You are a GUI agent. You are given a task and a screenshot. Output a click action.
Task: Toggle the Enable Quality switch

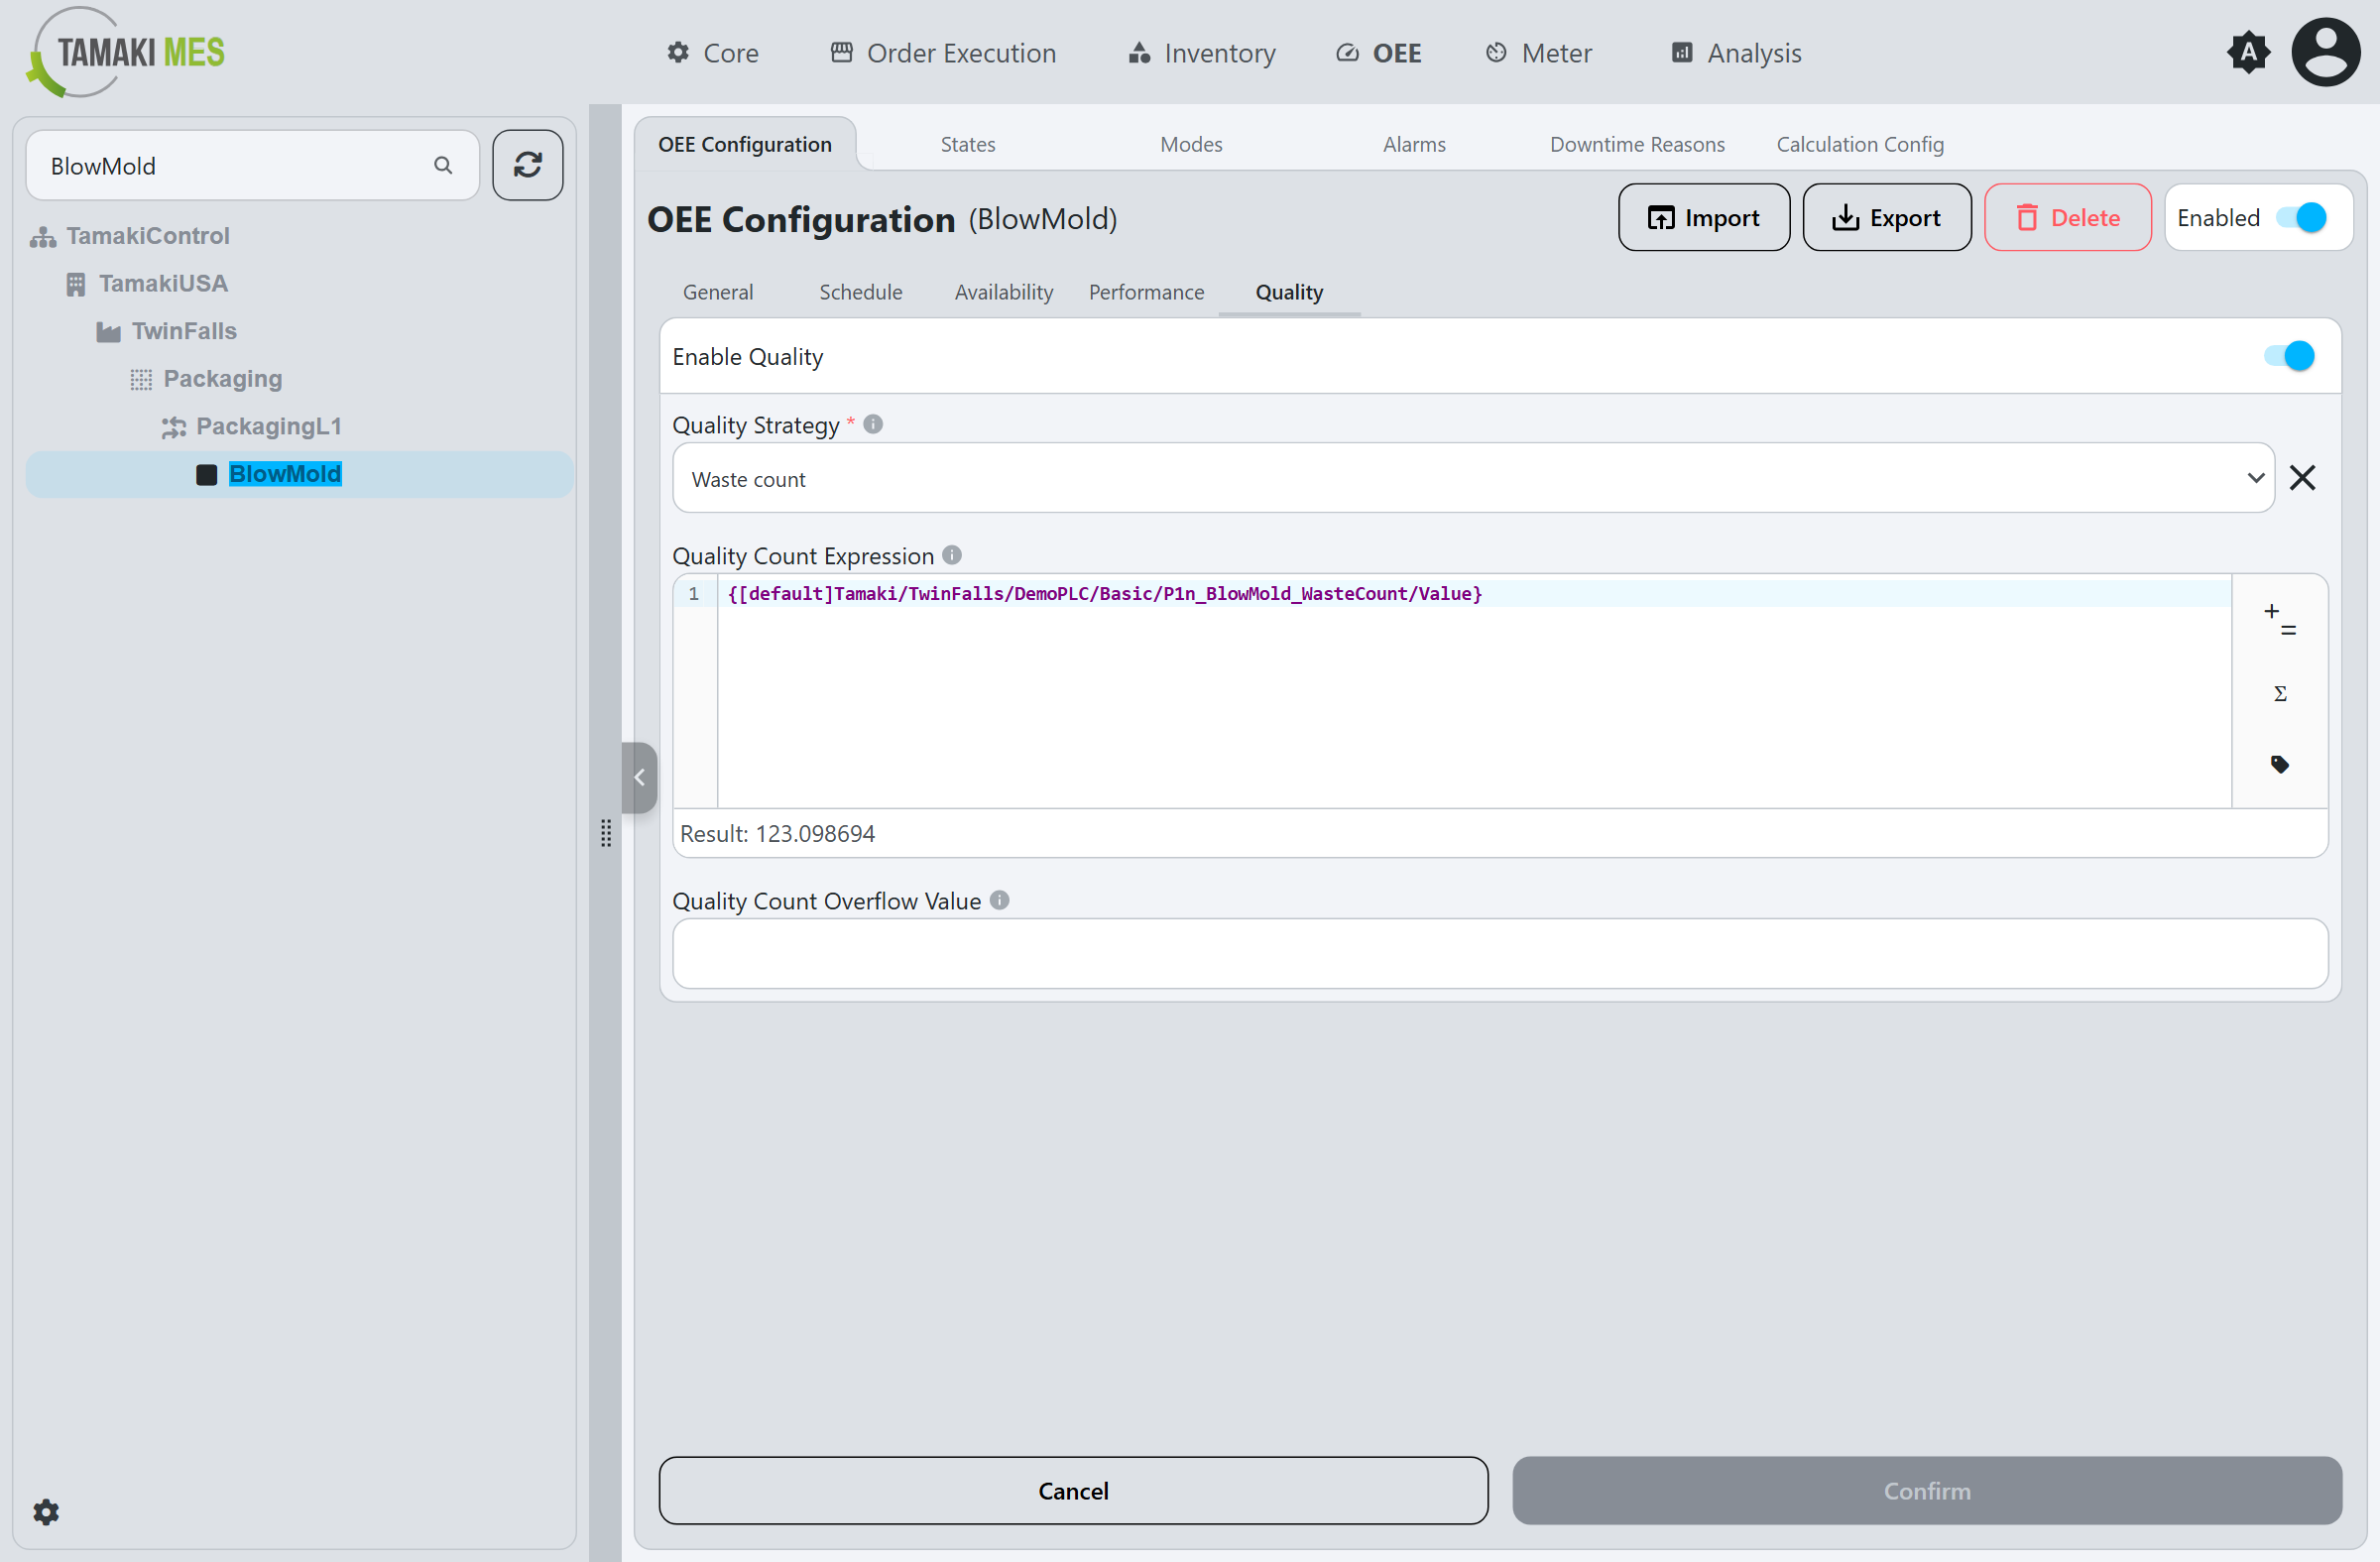pos(2289,355)
